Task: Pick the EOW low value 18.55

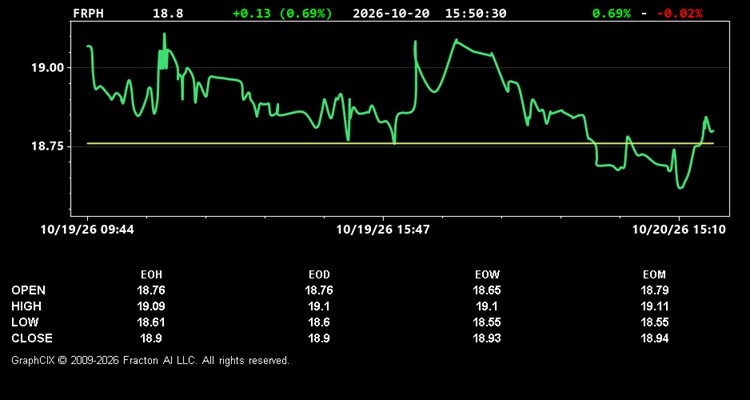Action: coord(487,322)
